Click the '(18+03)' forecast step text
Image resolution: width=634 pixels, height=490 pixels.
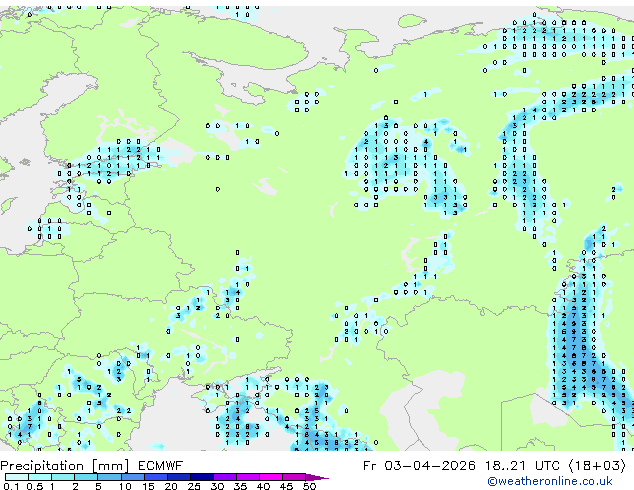pyautogui.click(x=597, y=466)
